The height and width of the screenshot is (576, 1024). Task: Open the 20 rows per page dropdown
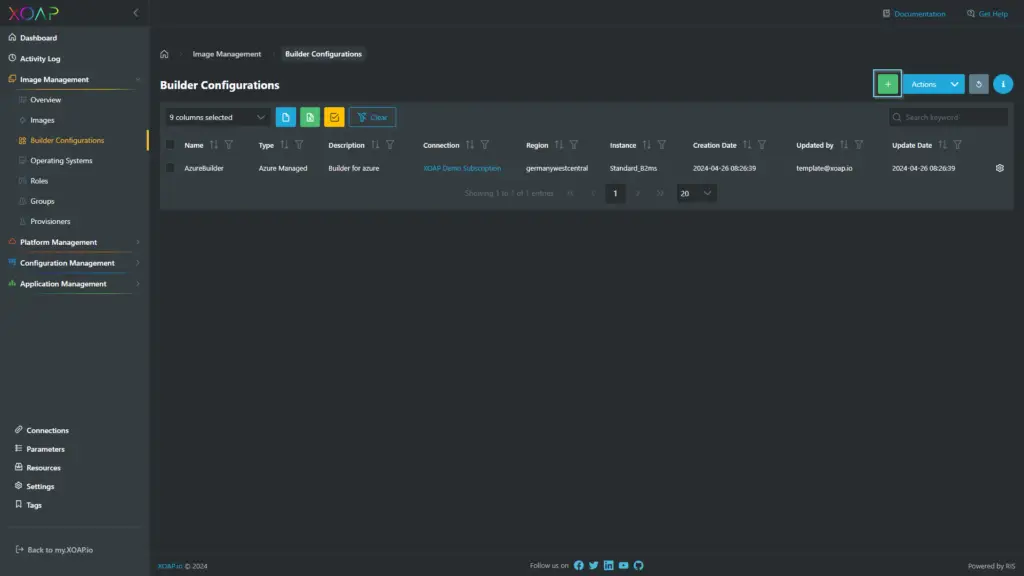tap(696, 193)
